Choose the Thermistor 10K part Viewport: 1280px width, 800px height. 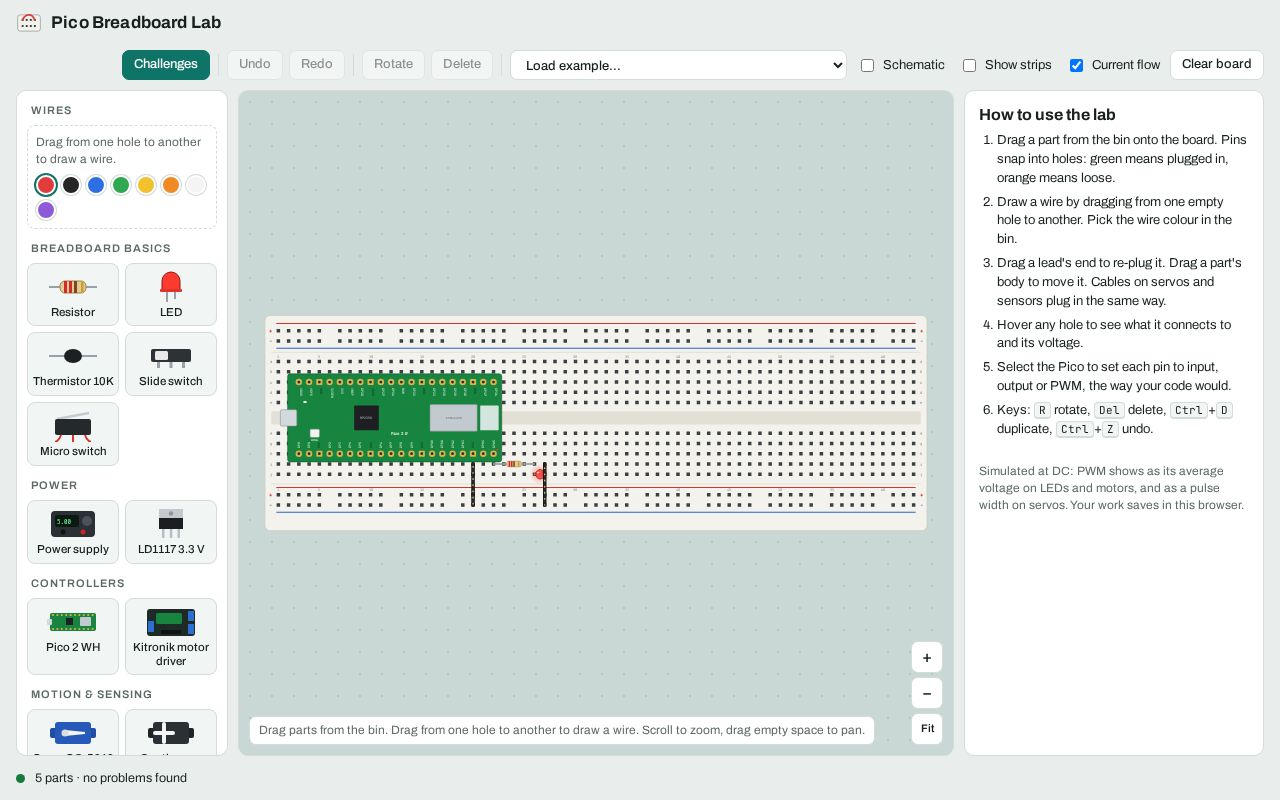73,364
